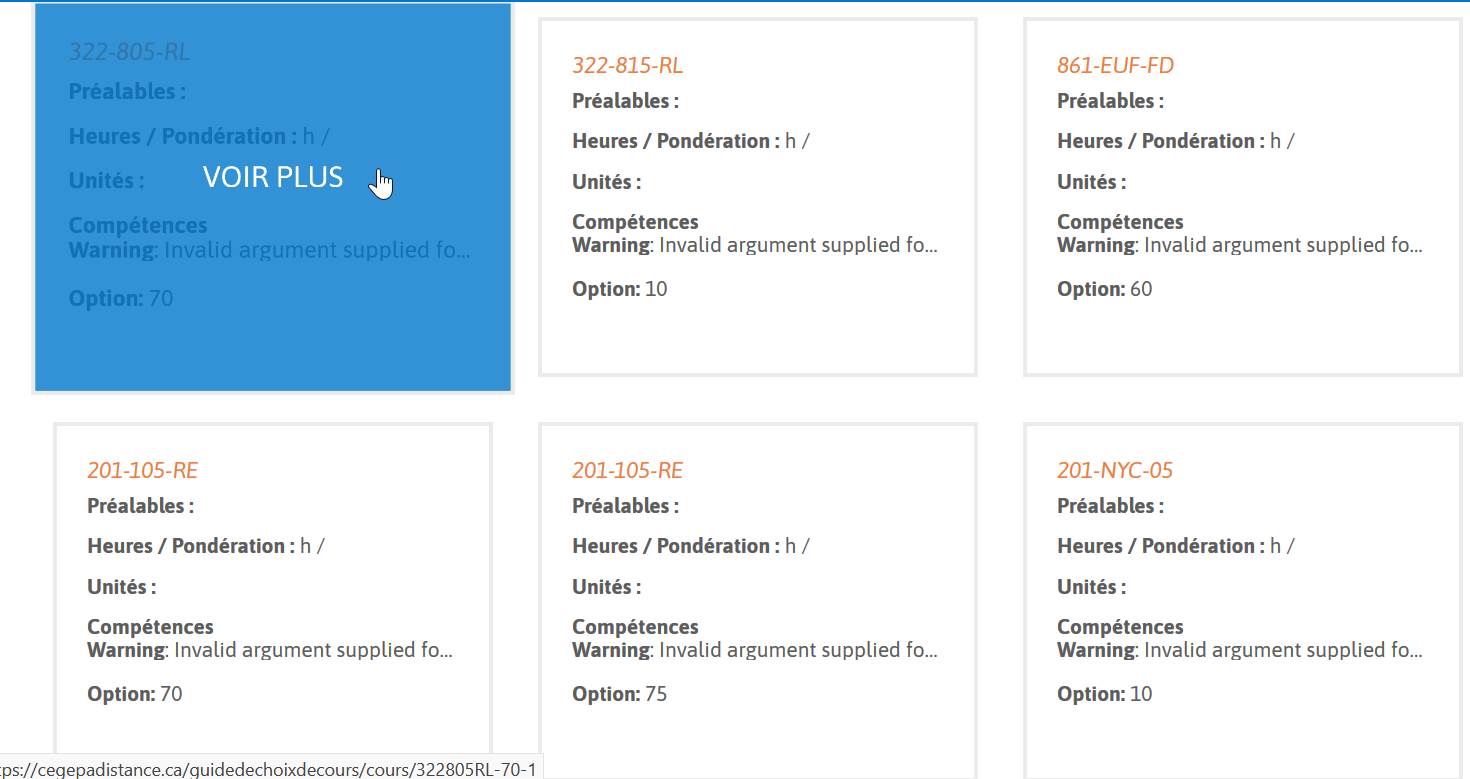Image resolution: width=1470 pixels, height=779 pixels.
Task: Click the Warning message in the 861-EUF-FD card
Action: click(x=1240, y=245)
